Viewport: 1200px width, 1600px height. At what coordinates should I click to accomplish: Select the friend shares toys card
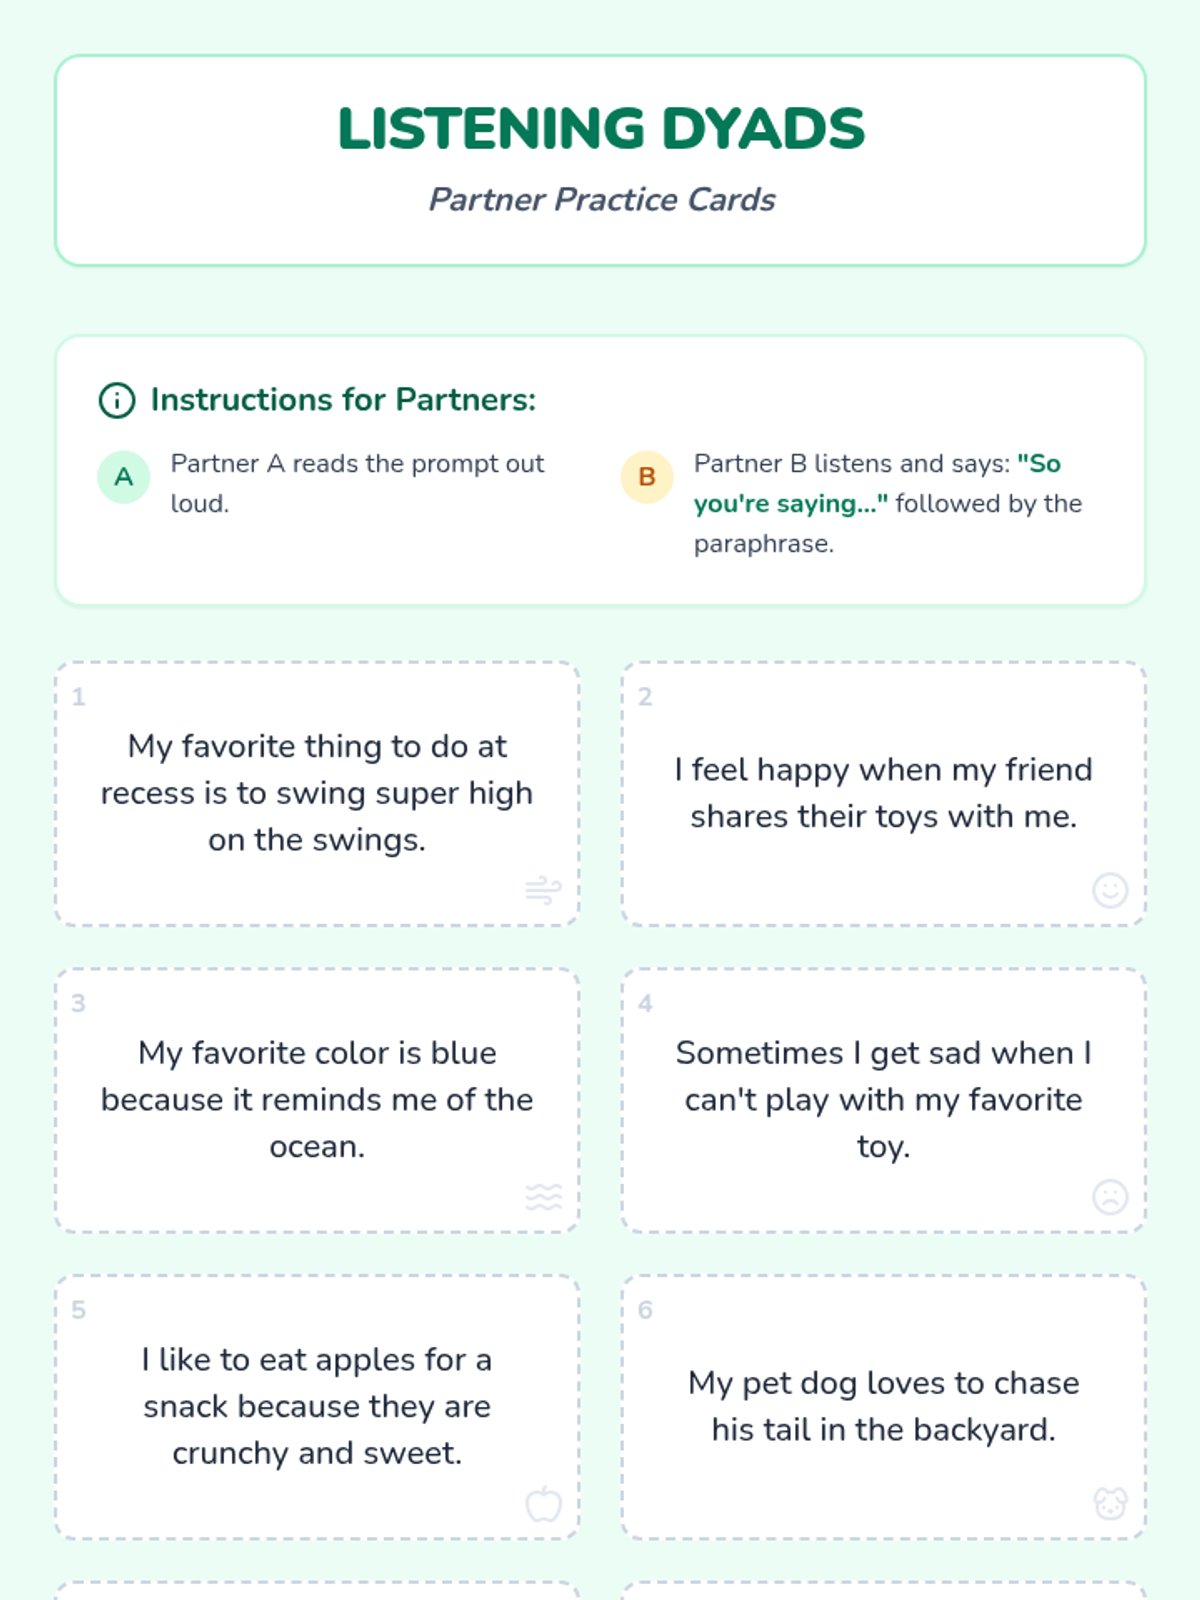883,793
